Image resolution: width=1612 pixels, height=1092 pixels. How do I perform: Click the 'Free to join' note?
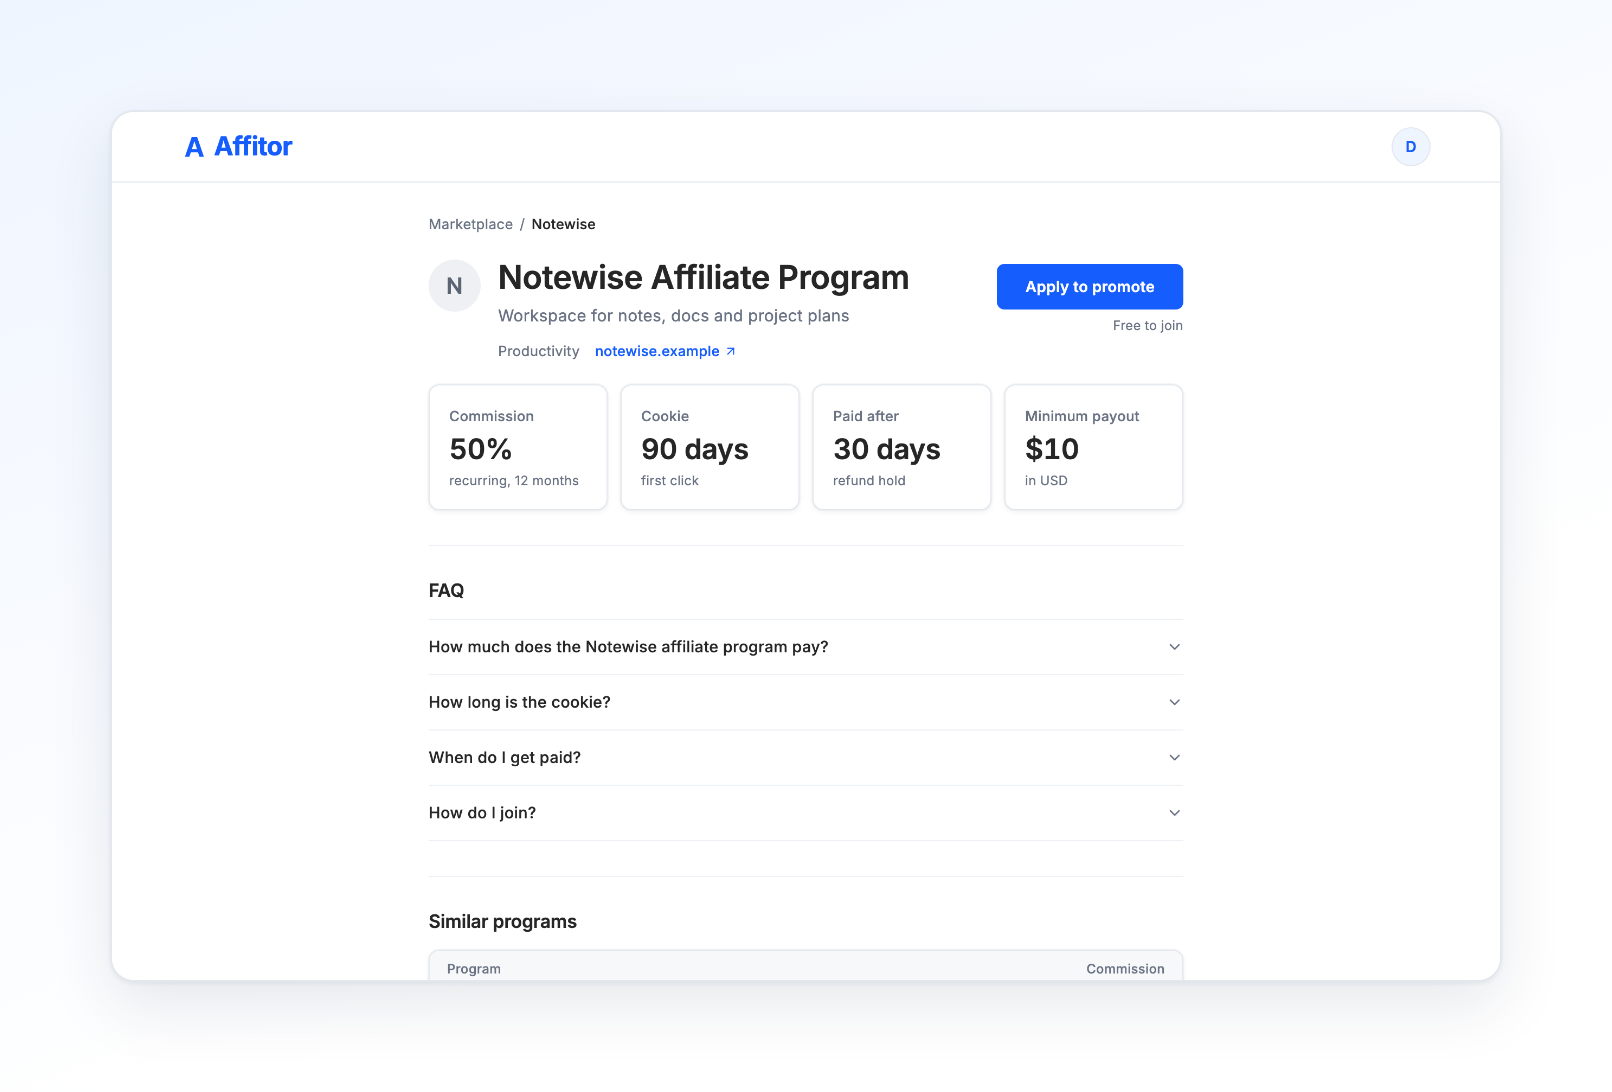point(1148,326)
